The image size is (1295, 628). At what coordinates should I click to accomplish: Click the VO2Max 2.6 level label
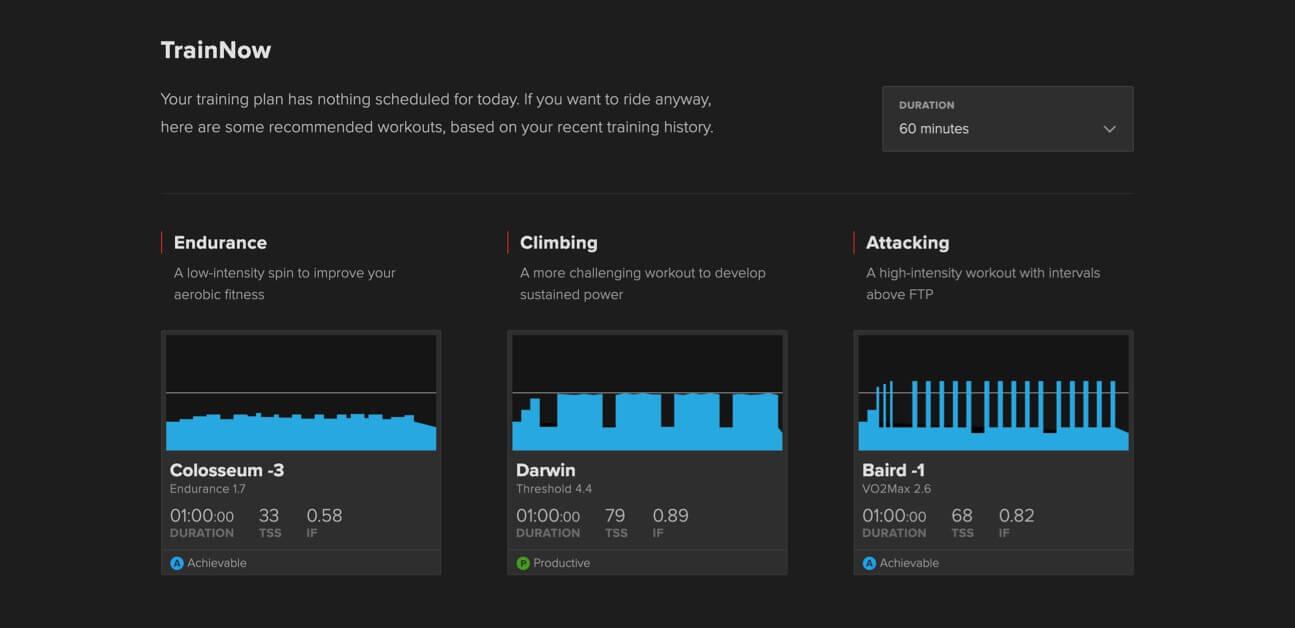pyautogui.click(x=897, y=489)
